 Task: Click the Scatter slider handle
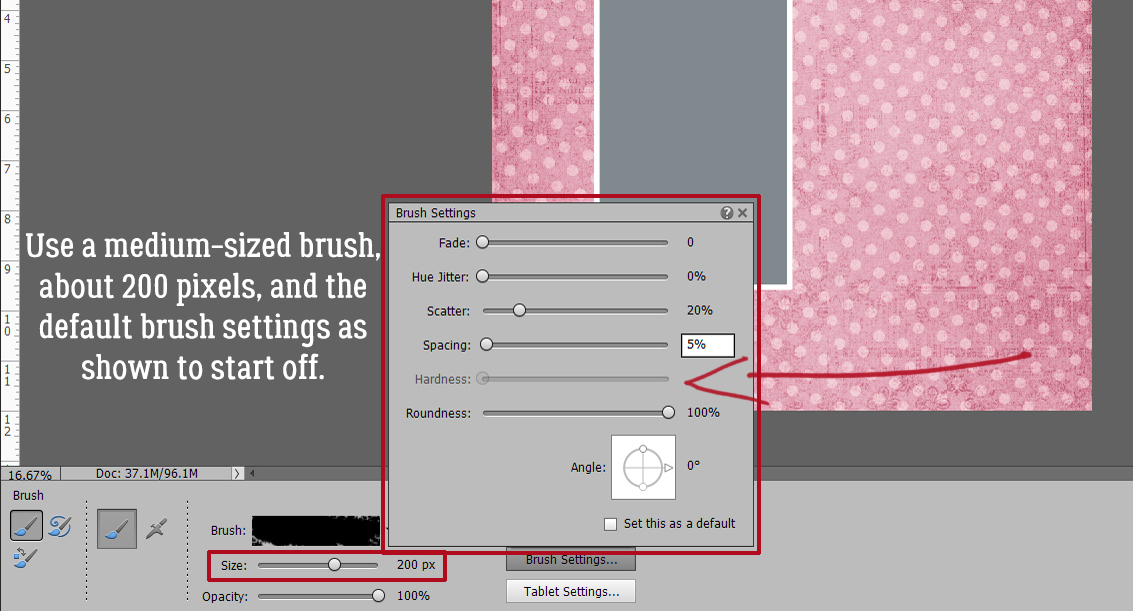click(520, 311)
